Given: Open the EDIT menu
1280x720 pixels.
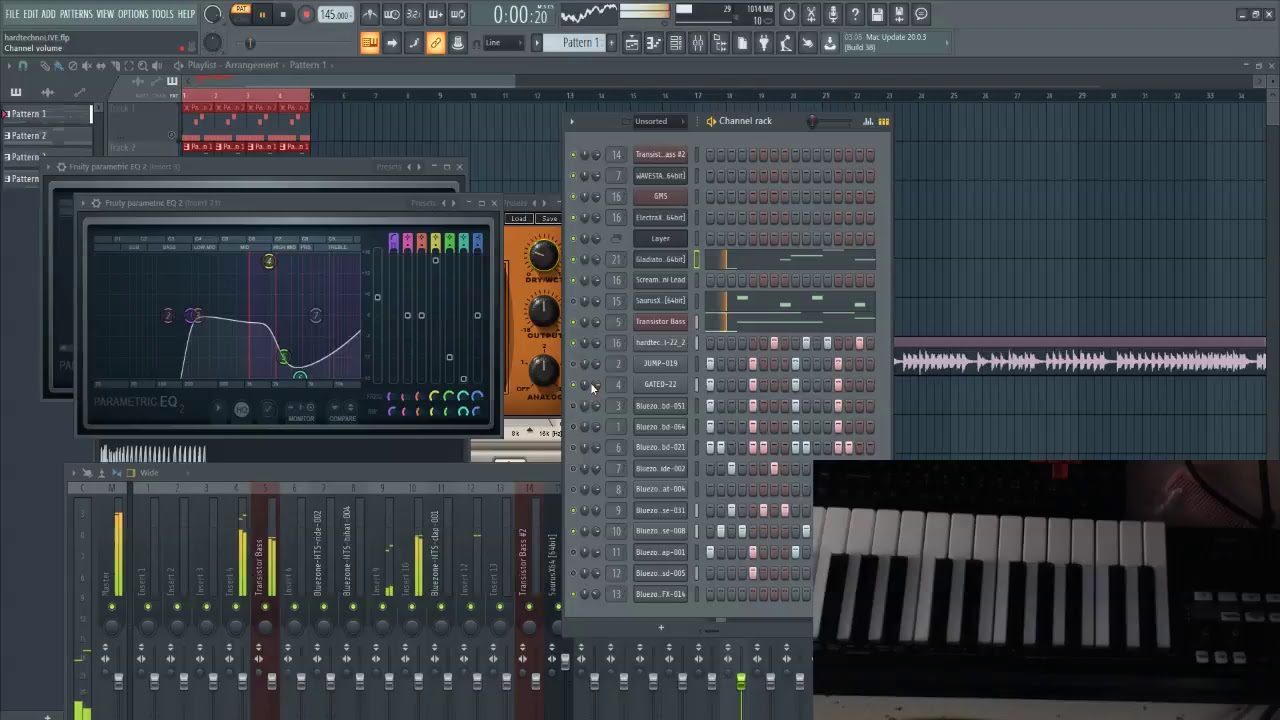Looking at the screenshot, I should pyautogui.click(x=31, y=14).
